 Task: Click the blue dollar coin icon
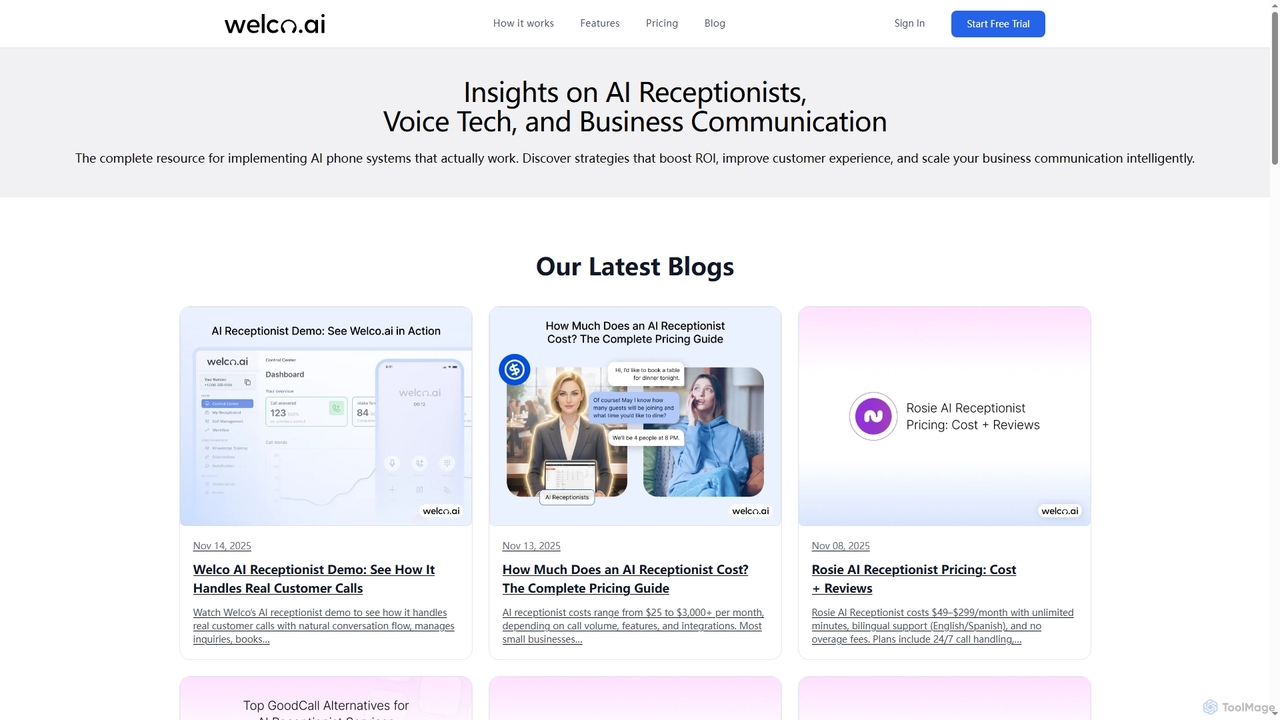tap(515, 370)
